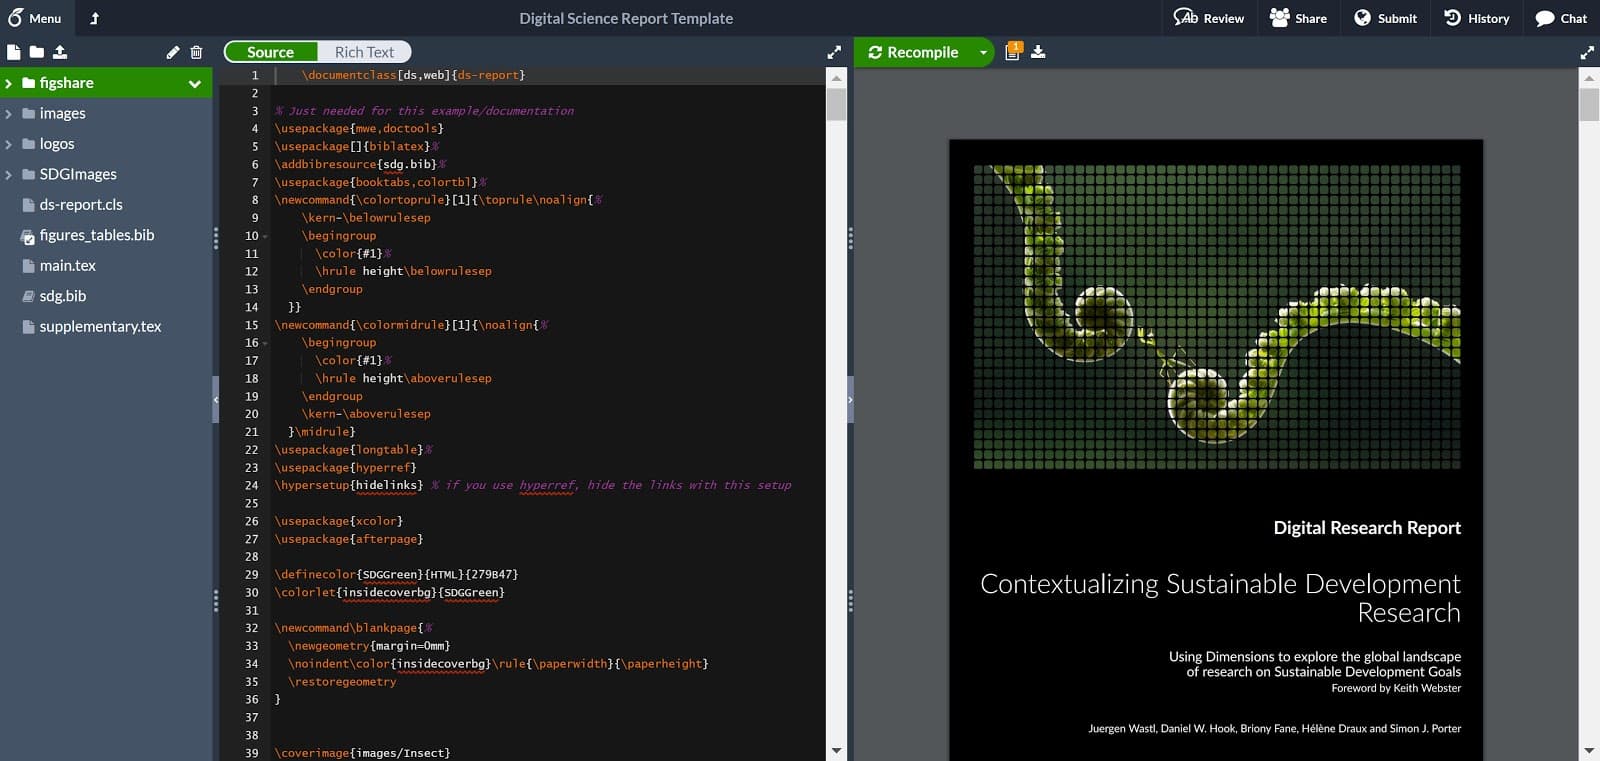Screen dimensions: 1600x761
Task: Click the upload icon in file tree
Action: click(60, 52)
